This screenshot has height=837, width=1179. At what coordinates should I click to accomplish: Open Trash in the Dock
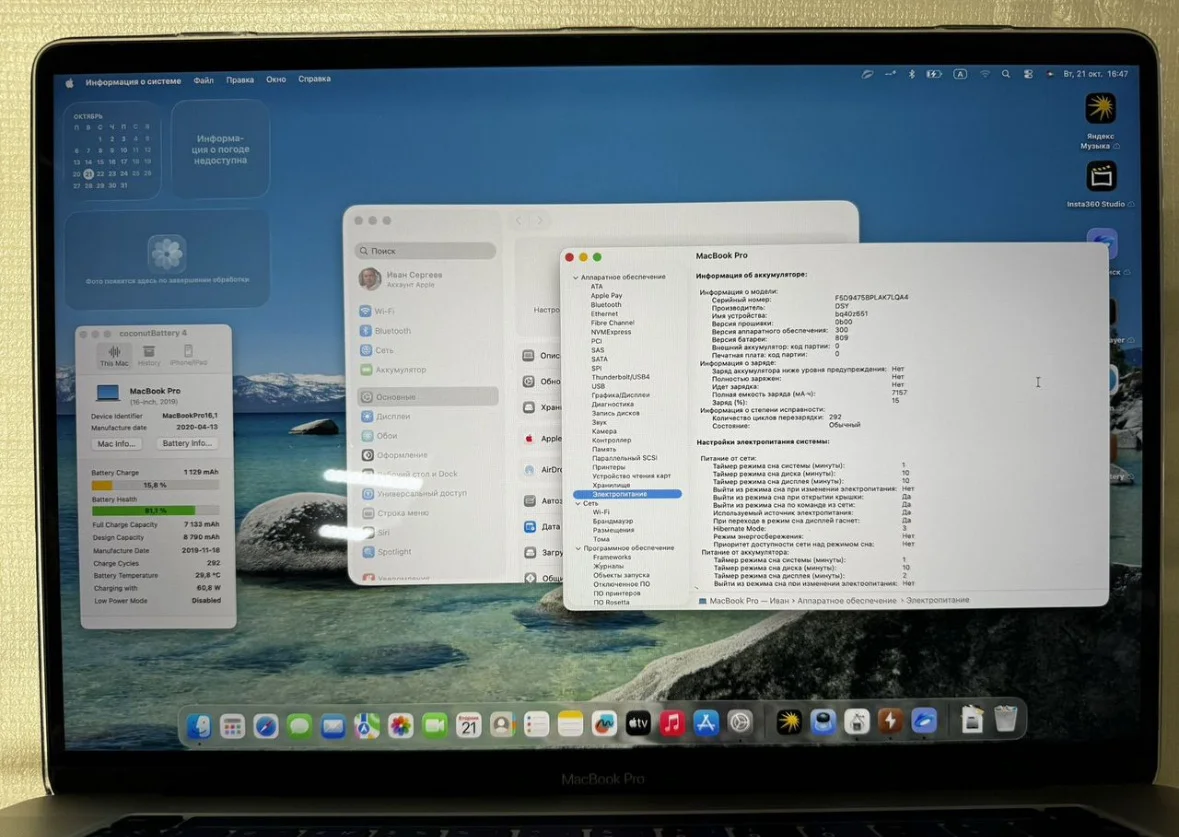pos(1005,719)
